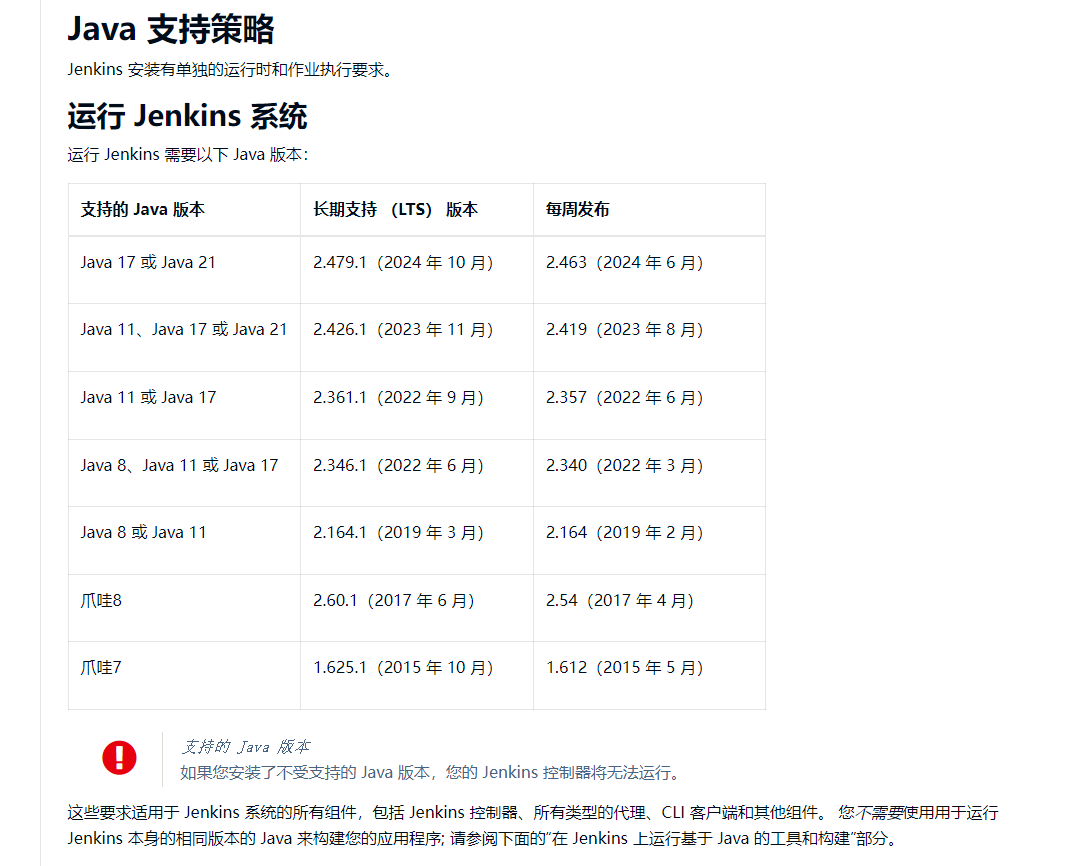Click the line "运行 Jenkins 需要以下 Java 版本"

coord(188,154)
